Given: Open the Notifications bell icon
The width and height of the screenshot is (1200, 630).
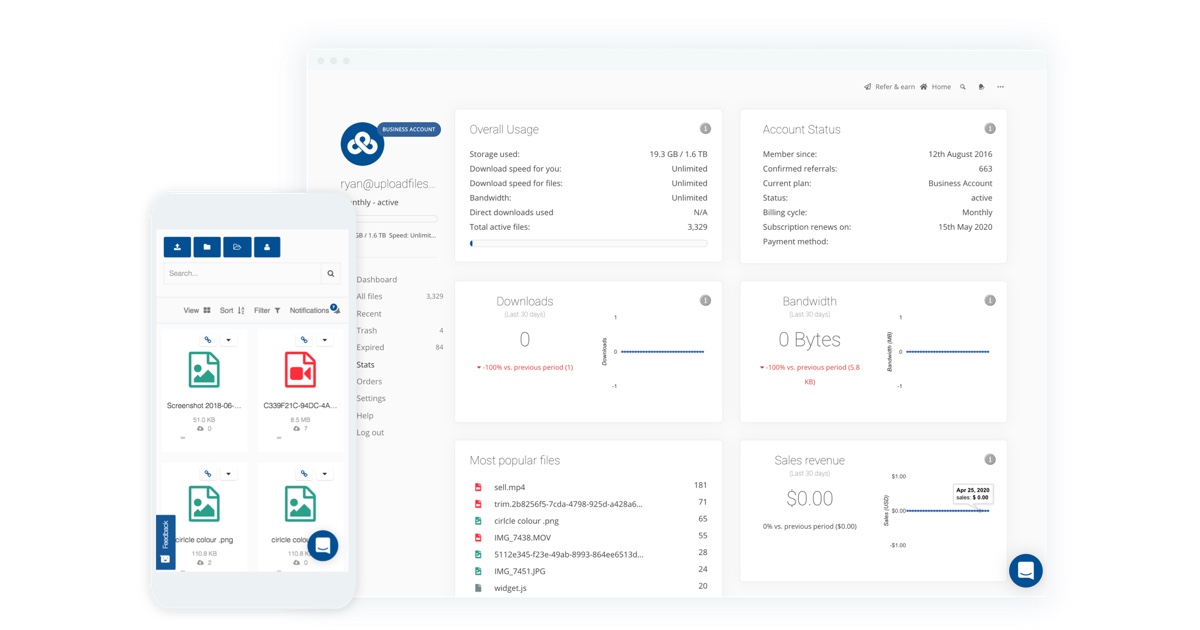Looking at the screenshot, I should click(x=333, y=309).
